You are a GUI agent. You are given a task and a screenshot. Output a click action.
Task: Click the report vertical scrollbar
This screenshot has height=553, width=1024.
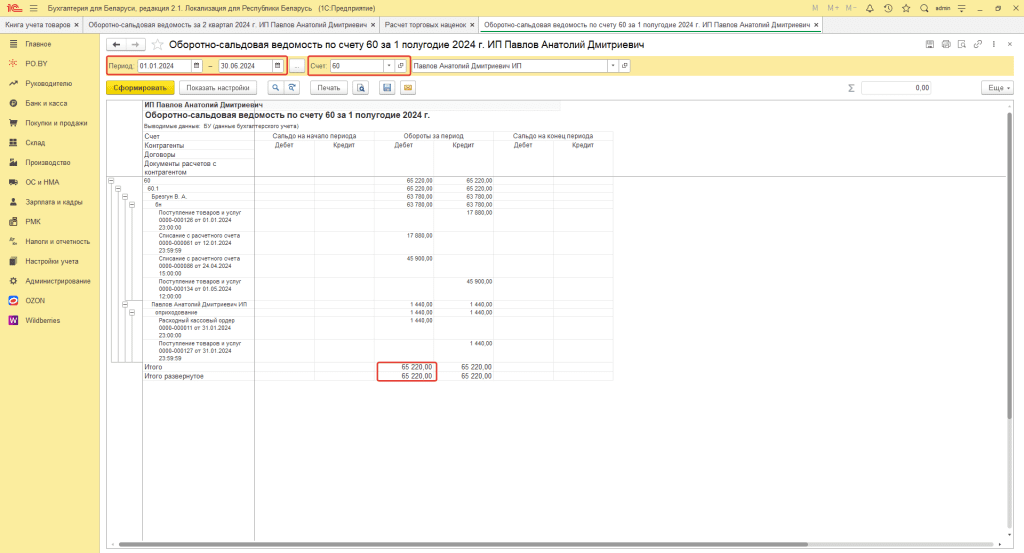pyautogui.click(x=1010, y=266)
